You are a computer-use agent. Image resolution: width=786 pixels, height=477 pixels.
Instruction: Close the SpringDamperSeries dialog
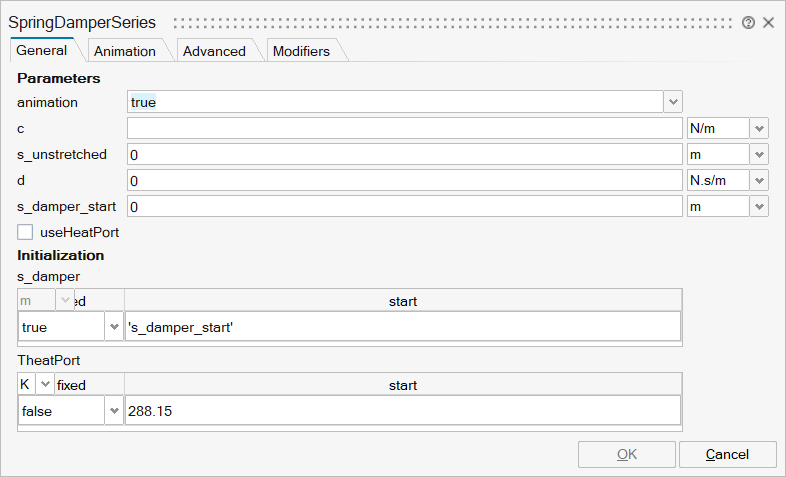tap(768, 22)
